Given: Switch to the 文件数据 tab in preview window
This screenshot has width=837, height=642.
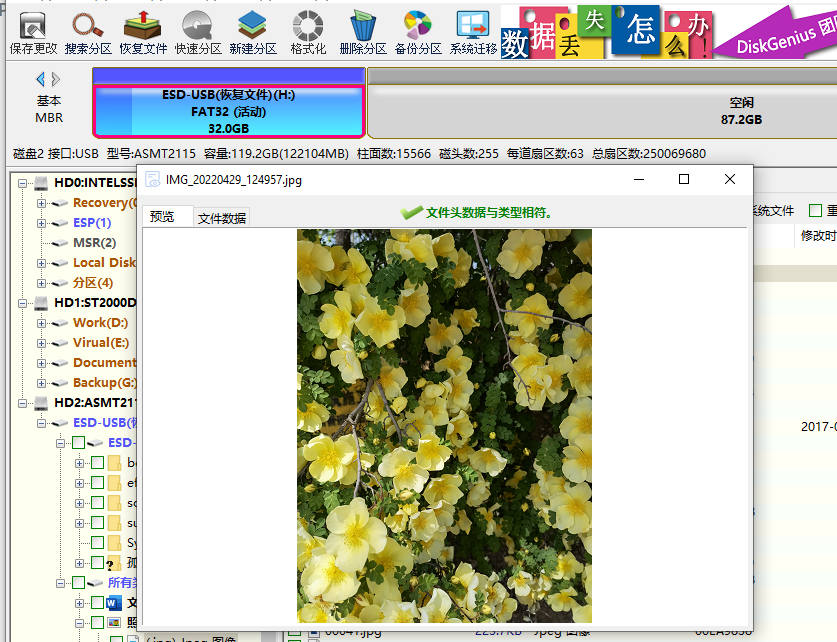Looking at the screenshot, I should (221, 218).
